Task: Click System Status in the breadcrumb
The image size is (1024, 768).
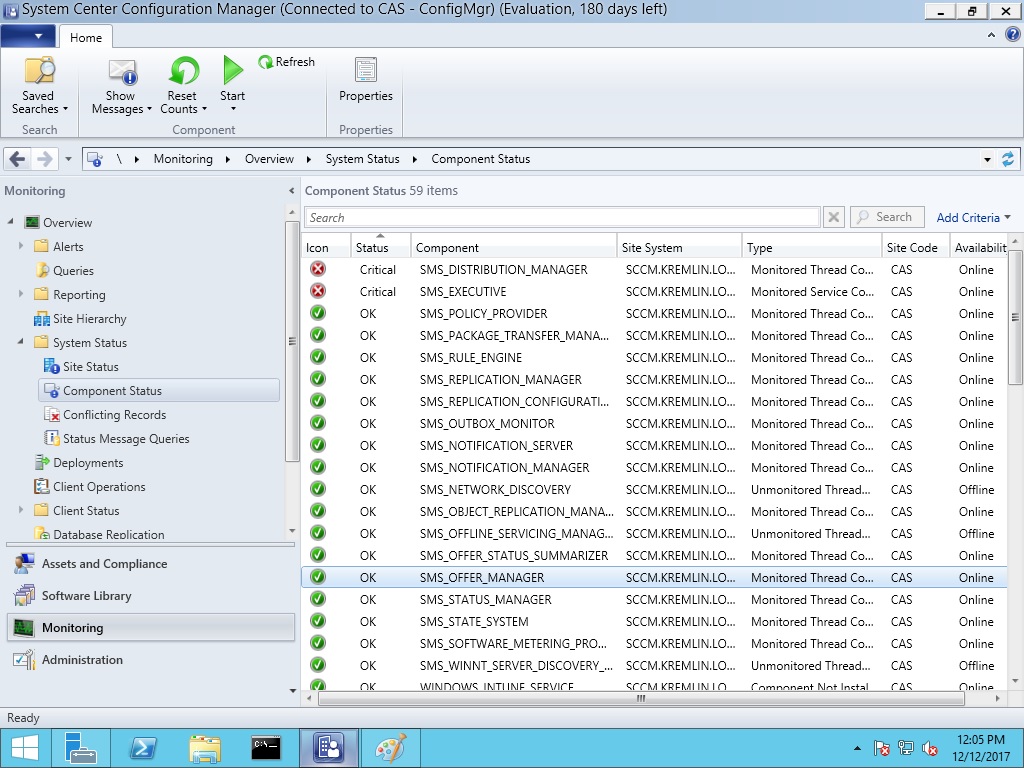Action: pos(362,159)
